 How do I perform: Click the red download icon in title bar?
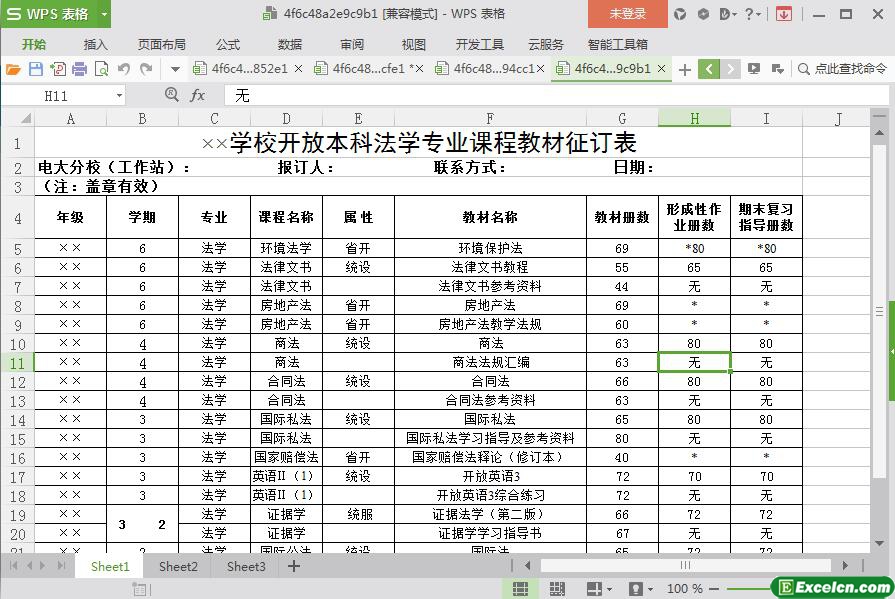pos(784,14)
